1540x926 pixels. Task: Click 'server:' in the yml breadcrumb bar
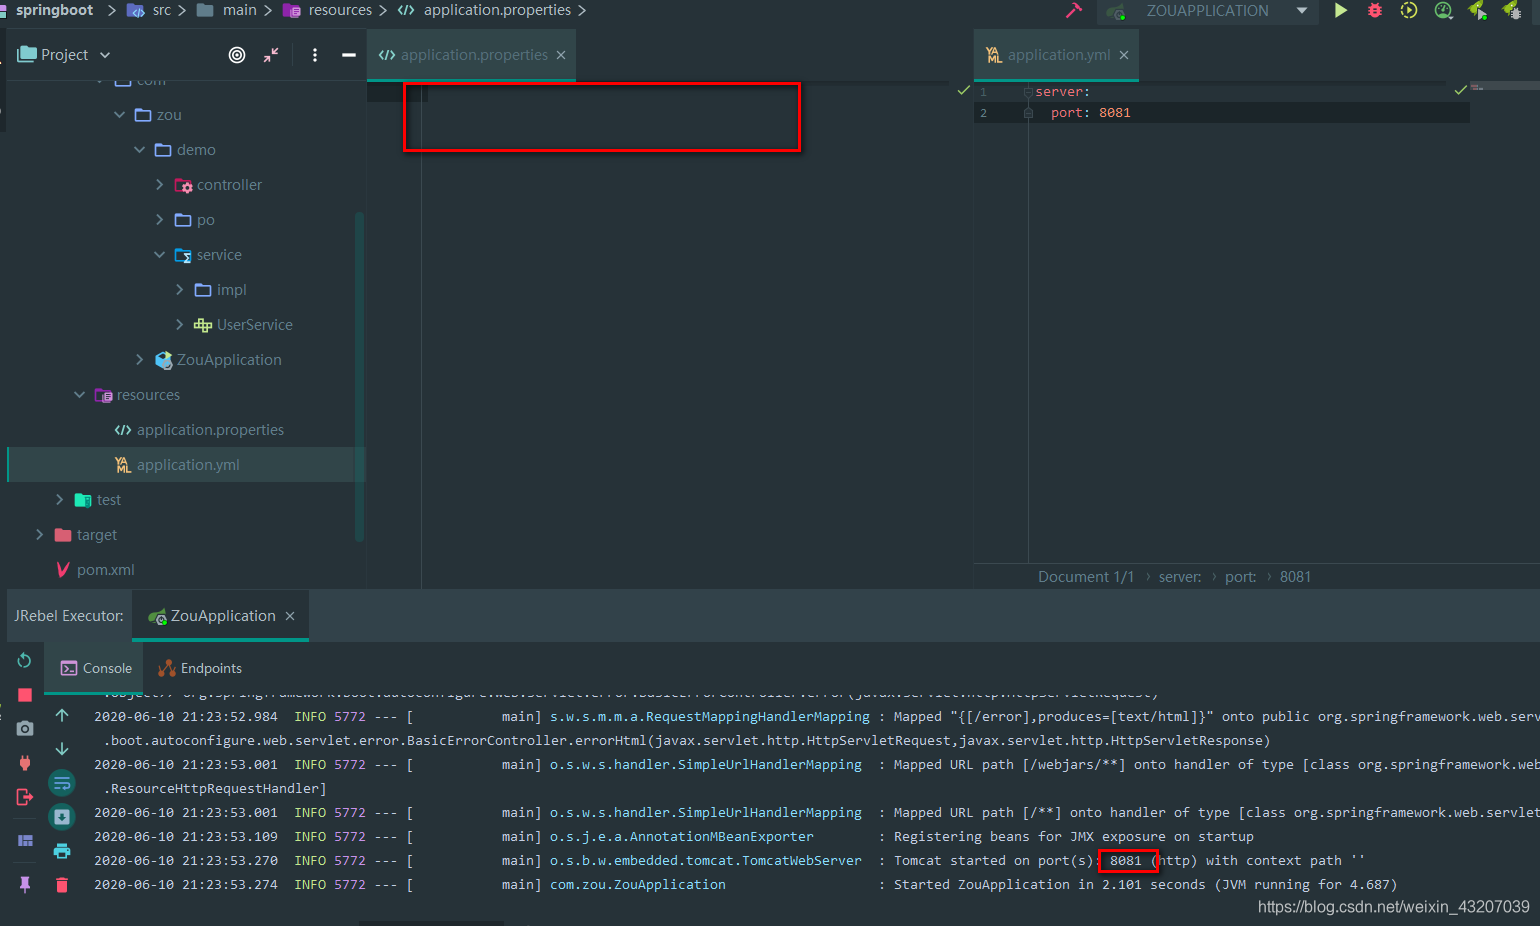point(1180,577)
